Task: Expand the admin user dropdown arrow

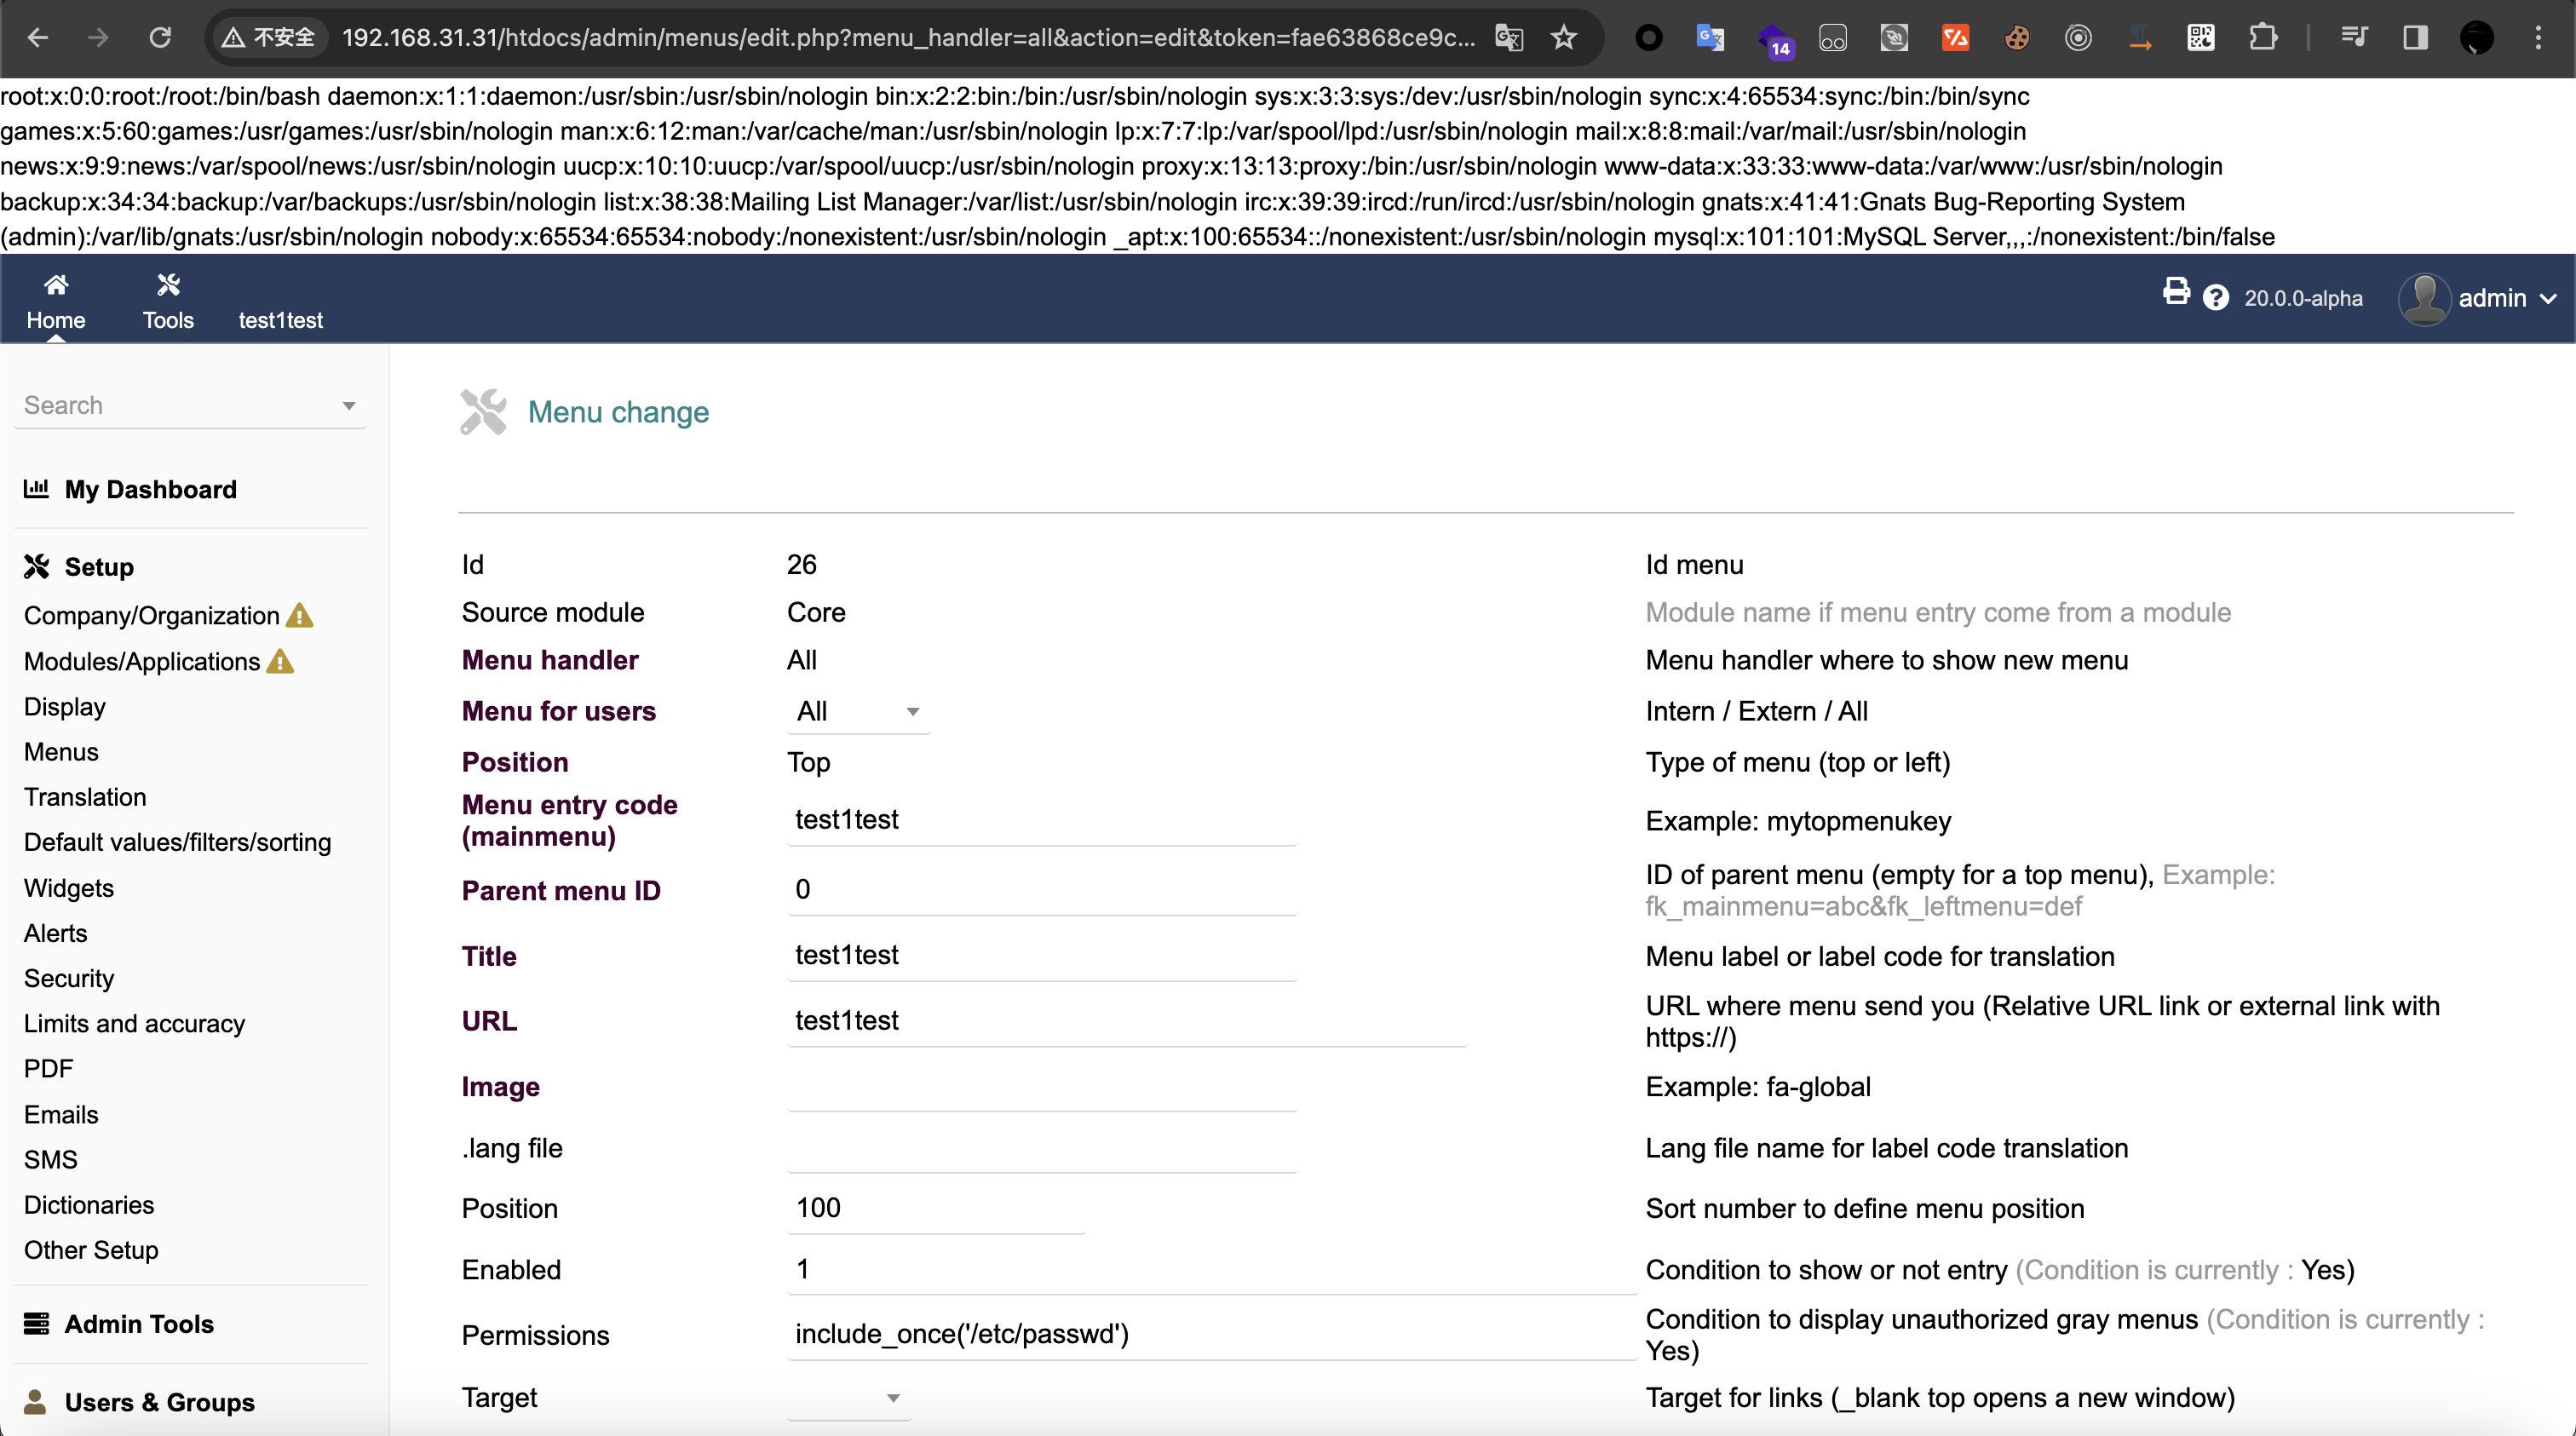Action: pyautogui.click(x=2548, y=299)
